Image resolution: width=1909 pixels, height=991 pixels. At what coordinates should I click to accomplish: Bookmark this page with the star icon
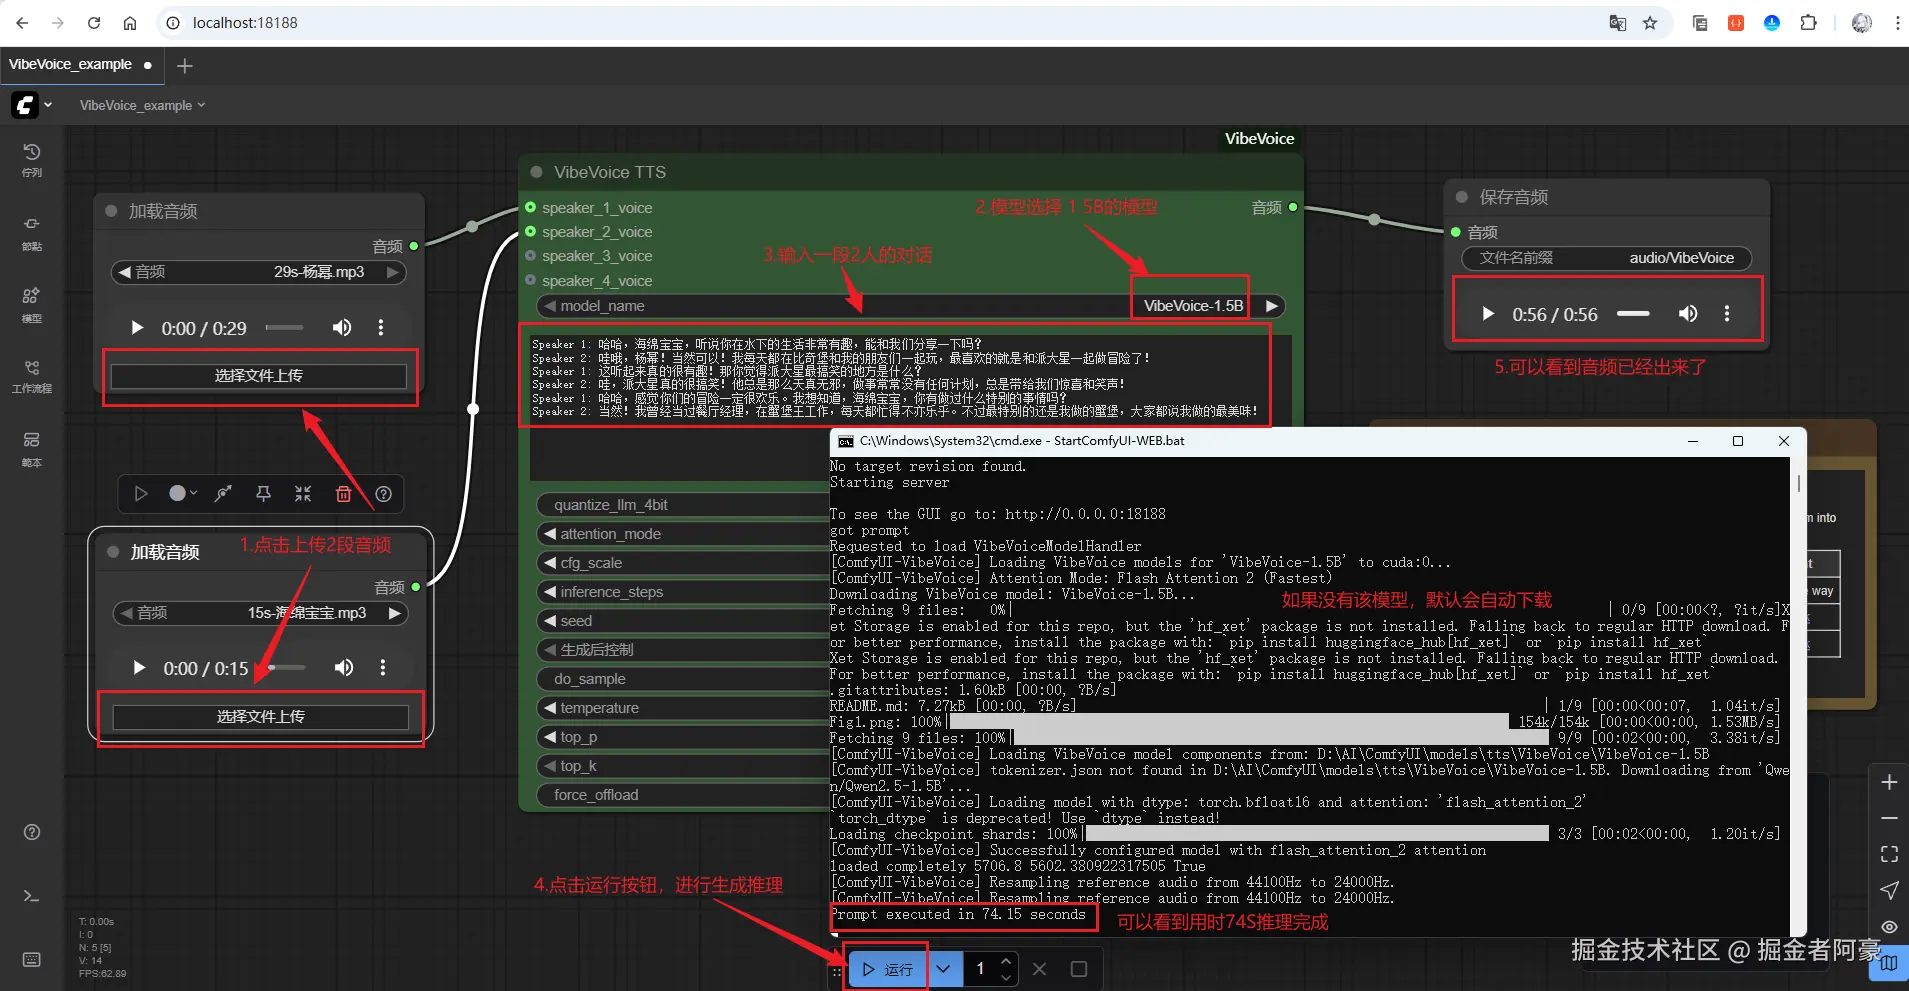[x=1650, y=23]
